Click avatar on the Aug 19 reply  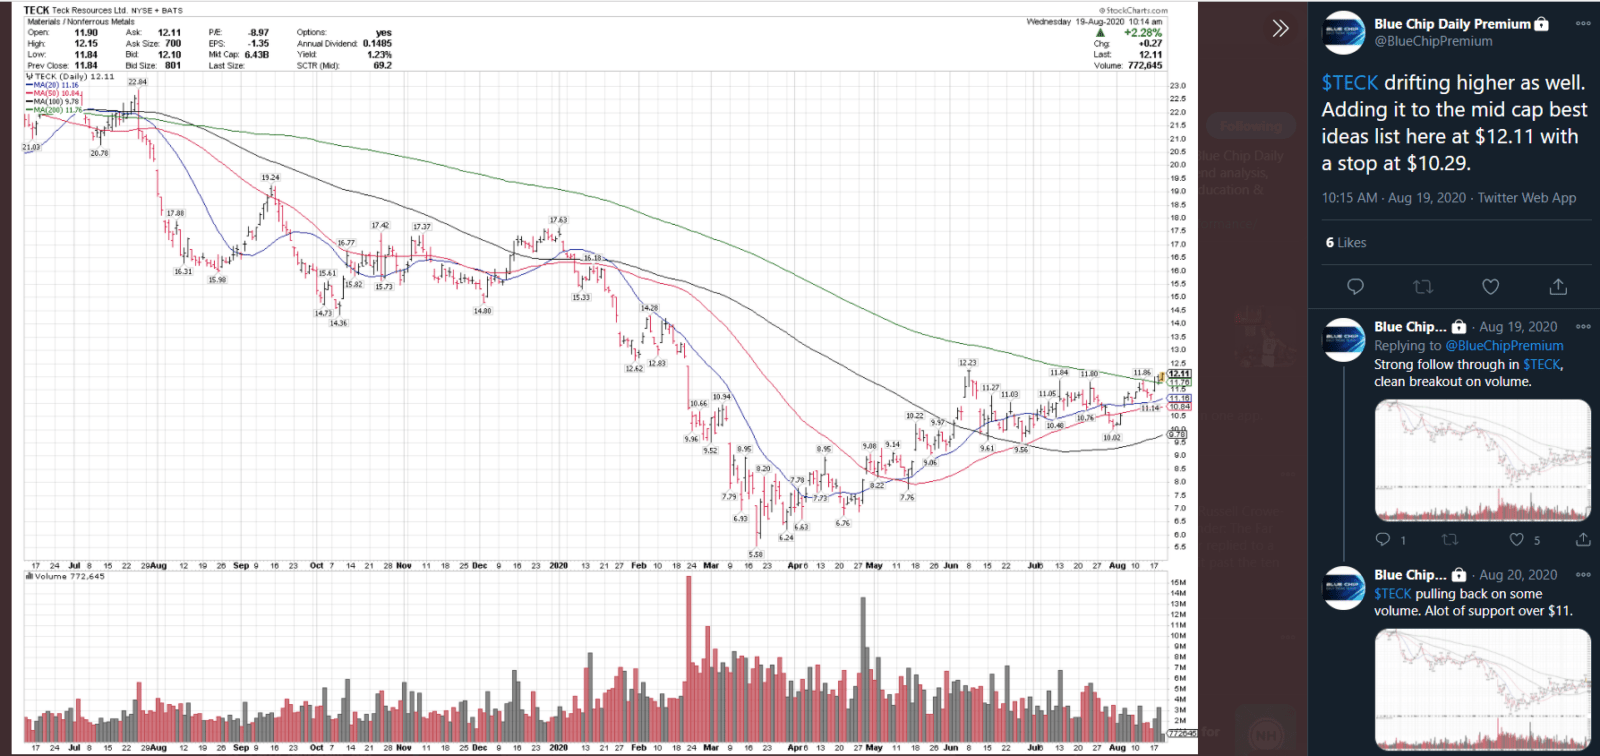(1344, 339)
